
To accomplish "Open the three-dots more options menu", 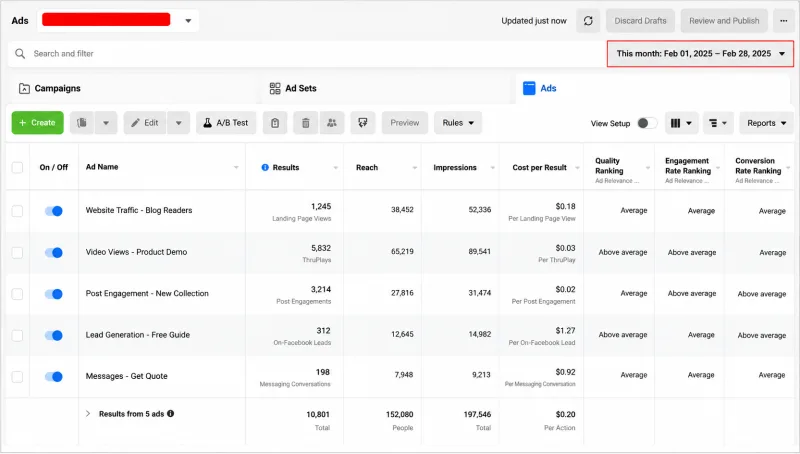I will click(783, 21).
